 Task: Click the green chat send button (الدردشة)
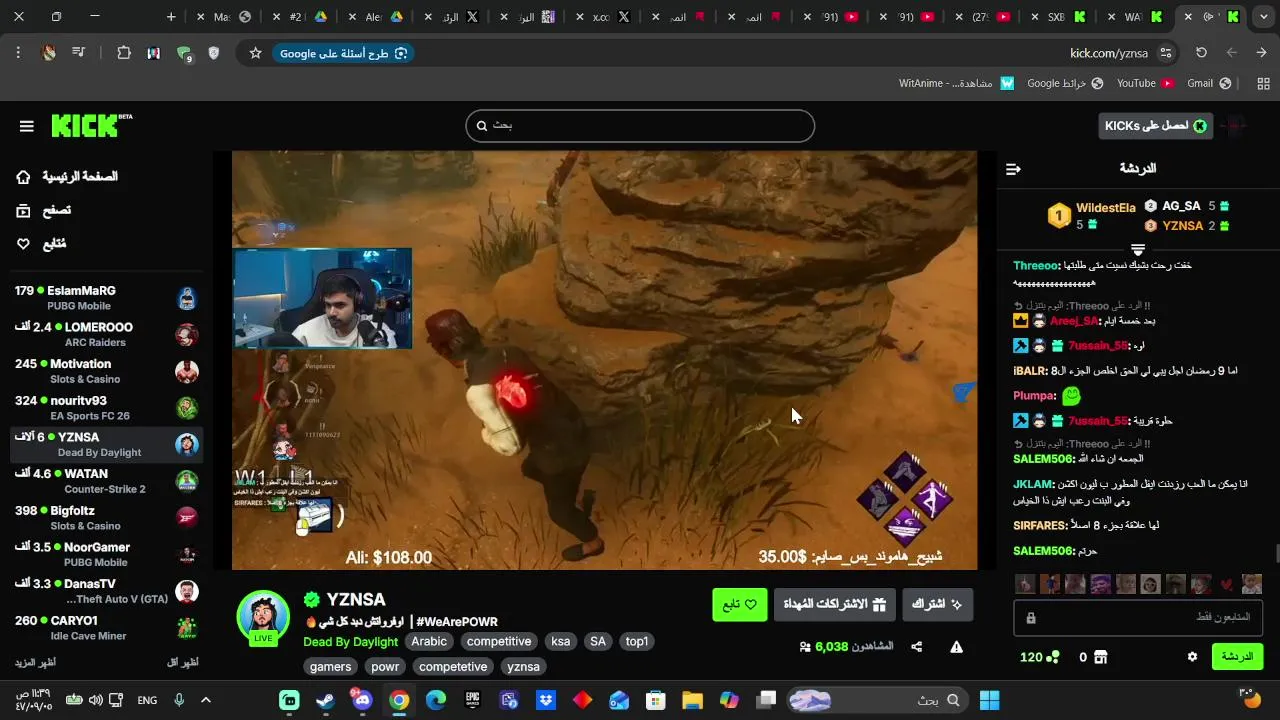1237,657
